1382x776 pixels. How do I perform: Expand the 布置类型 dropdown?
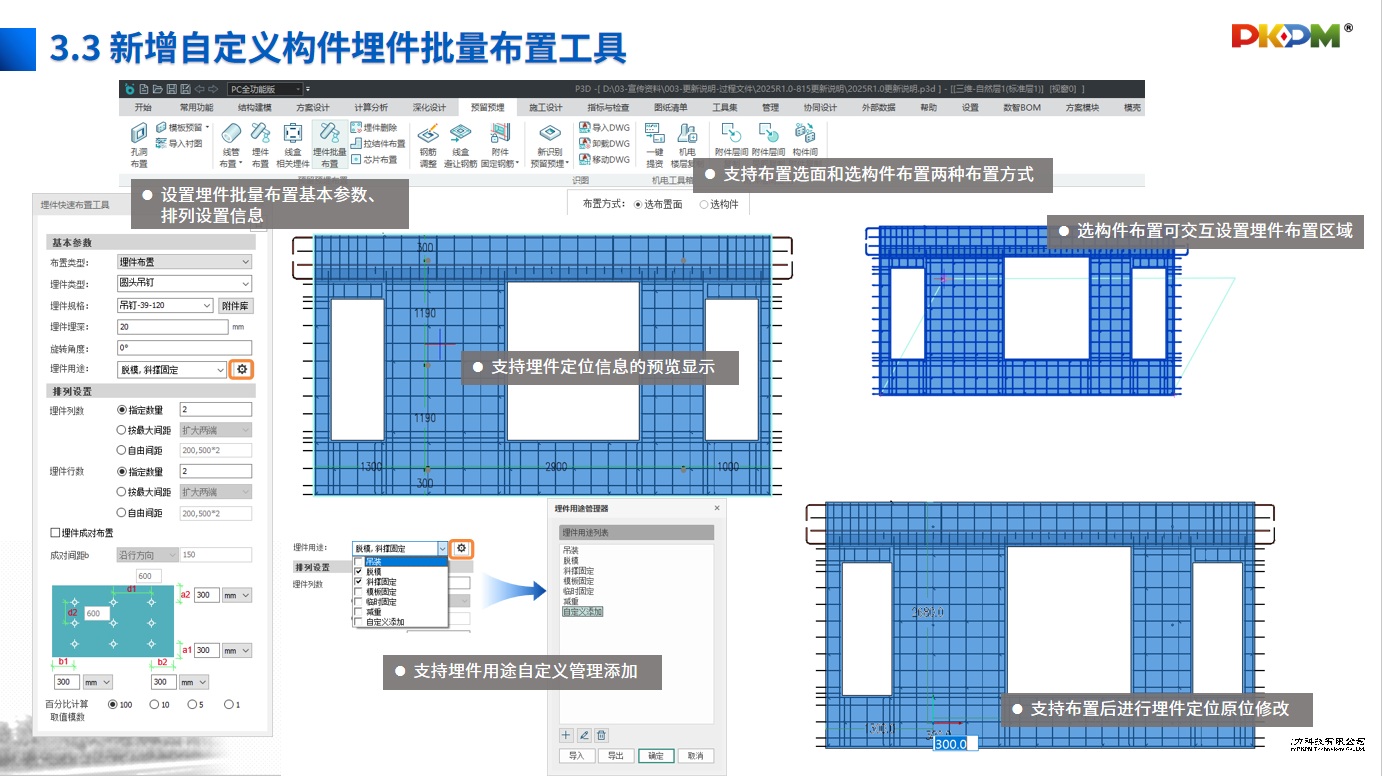184,262
